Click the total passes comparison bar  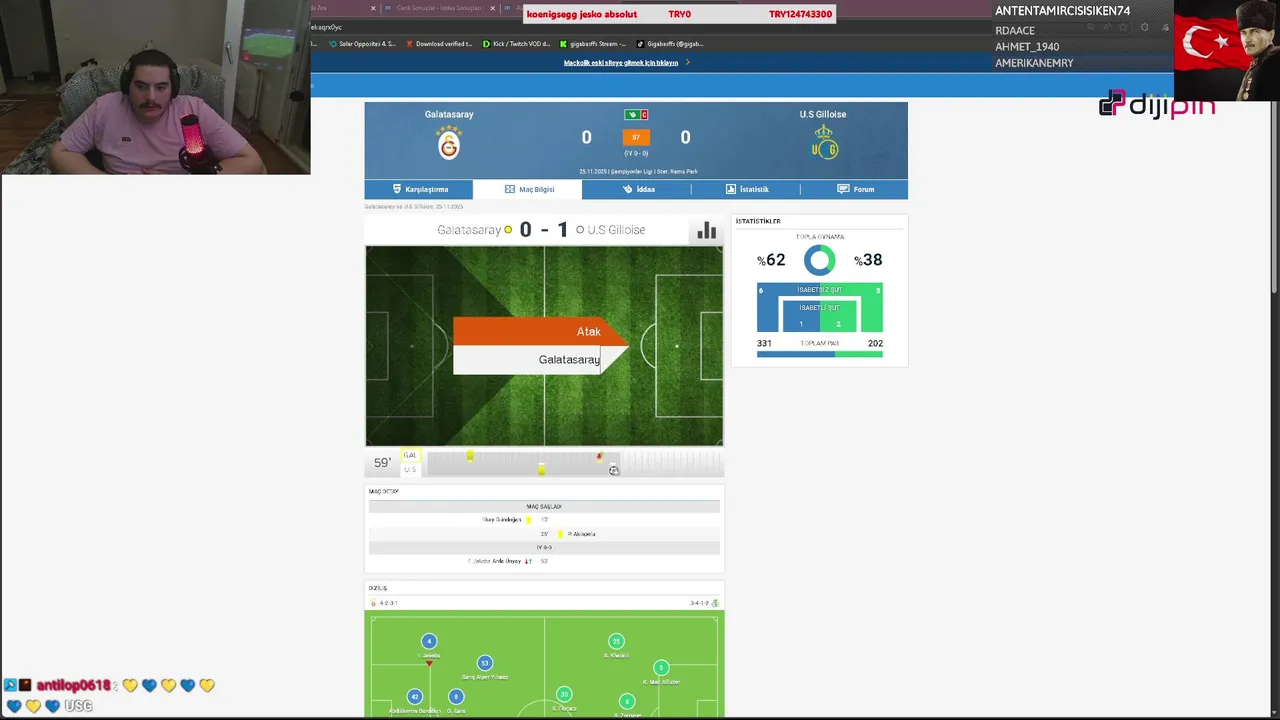pyautogui.click(x=820, y=354)
